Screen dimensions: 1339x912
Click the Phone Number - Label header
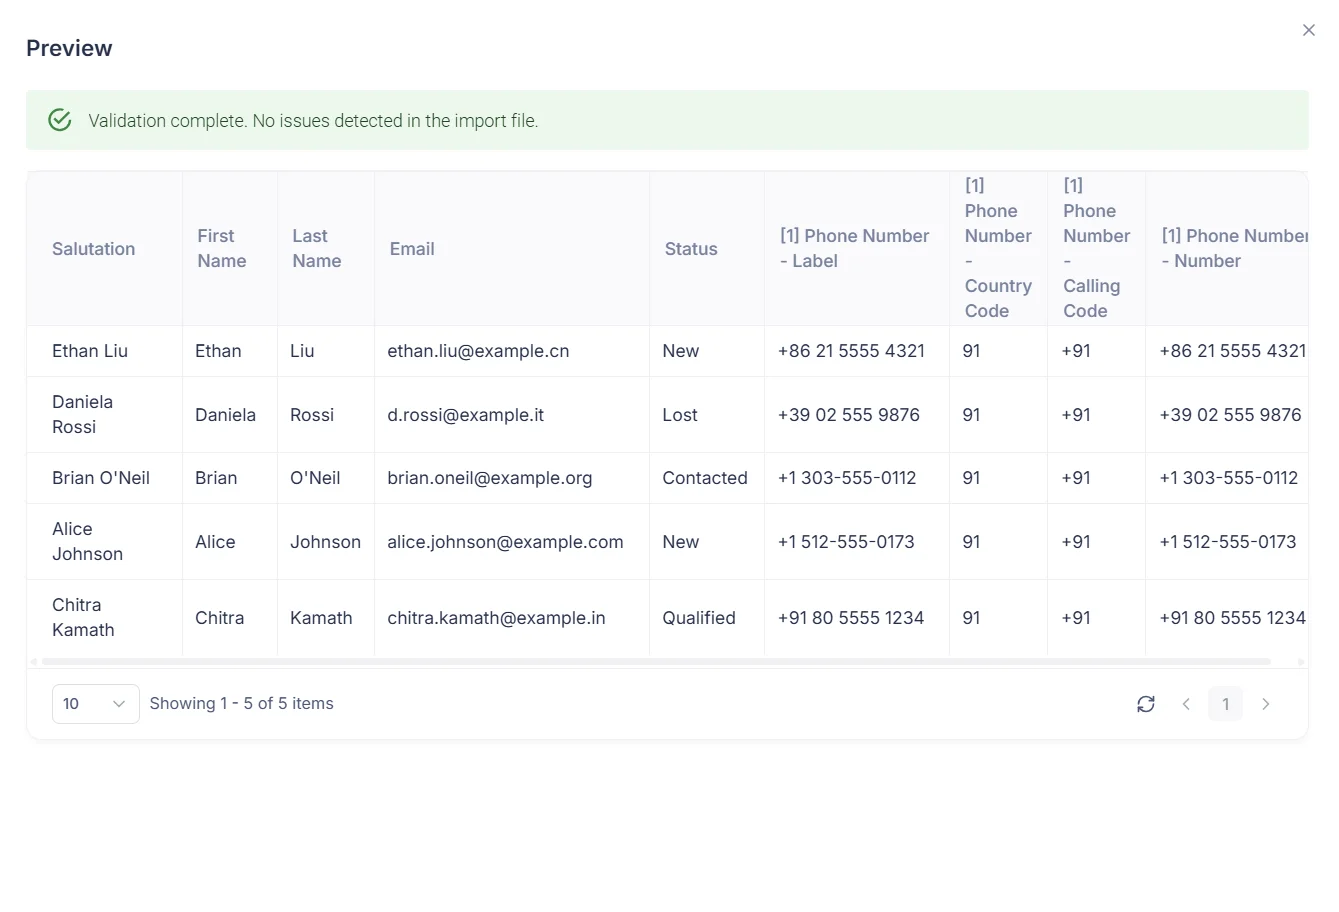pyautogui.click(x=855, y=248)
